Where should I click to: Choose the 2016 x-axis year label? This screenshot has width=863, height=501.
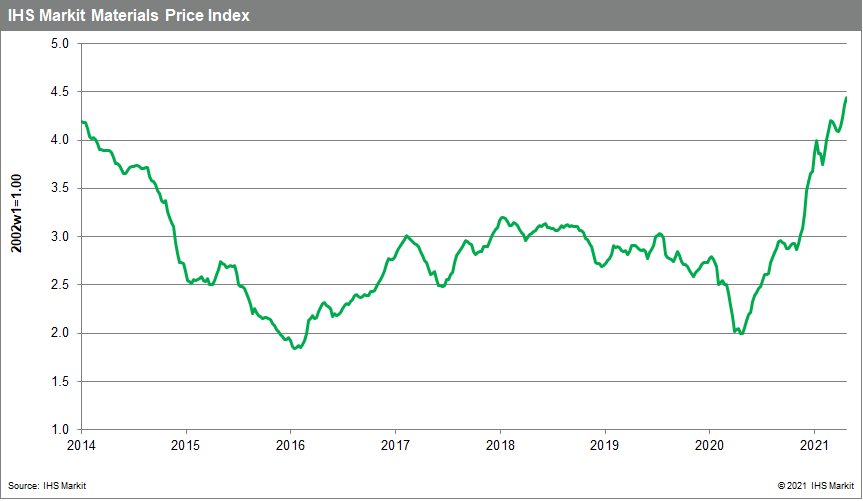(x=290, y=445)
